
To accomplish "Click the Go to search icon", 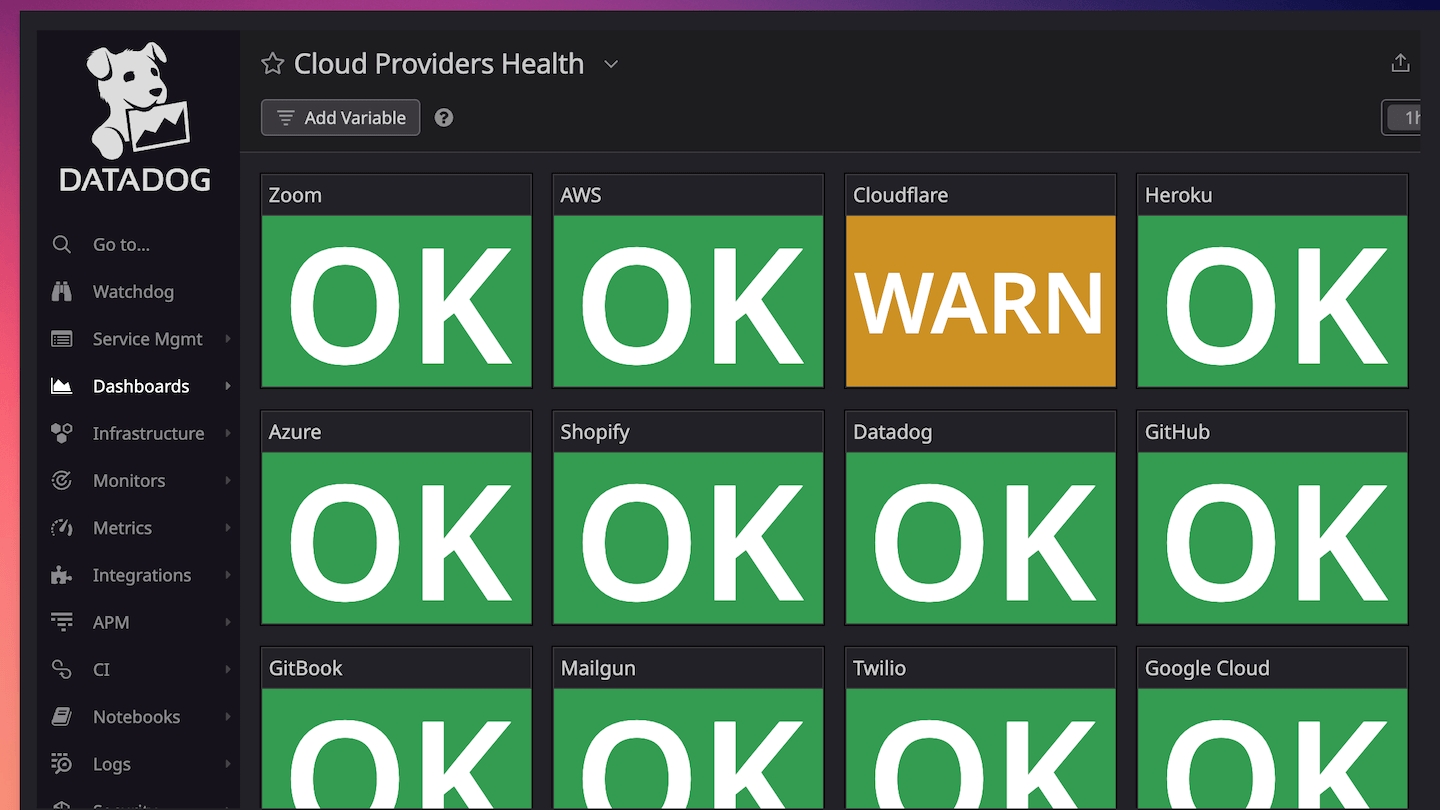I will point(62,244).
